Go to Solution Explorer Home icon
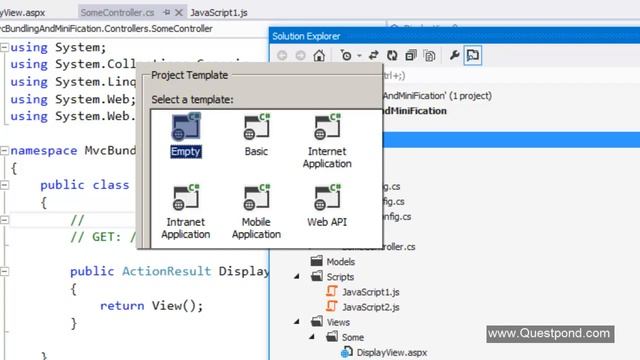Viewport: 640px width, 360px height. (x=319, y=56)
